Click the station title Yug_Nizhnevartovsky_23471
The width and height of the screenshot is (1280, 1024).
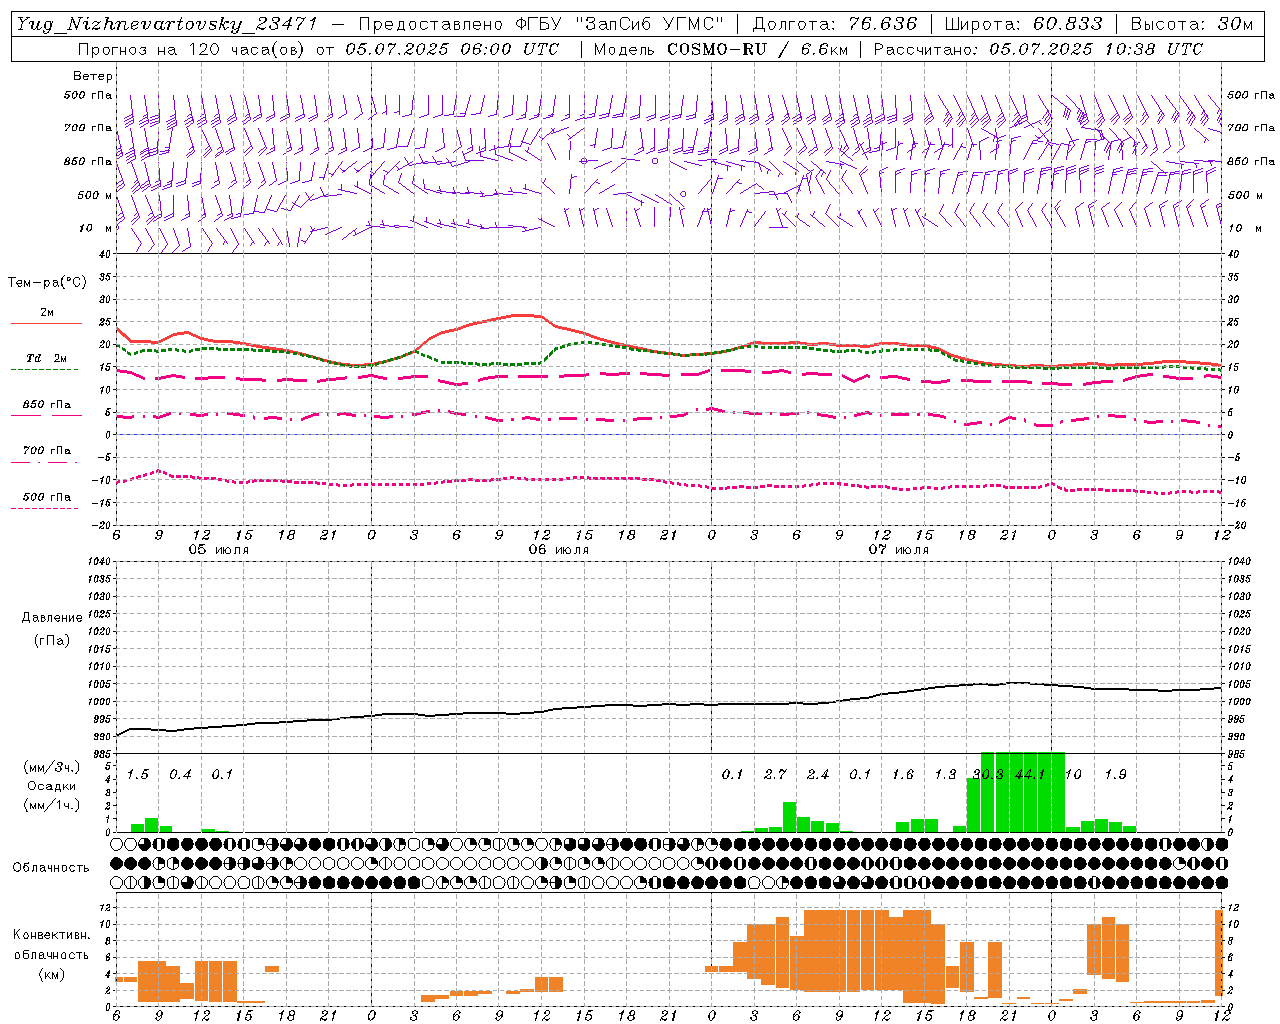pyautogui.click(x=166, y=24)
